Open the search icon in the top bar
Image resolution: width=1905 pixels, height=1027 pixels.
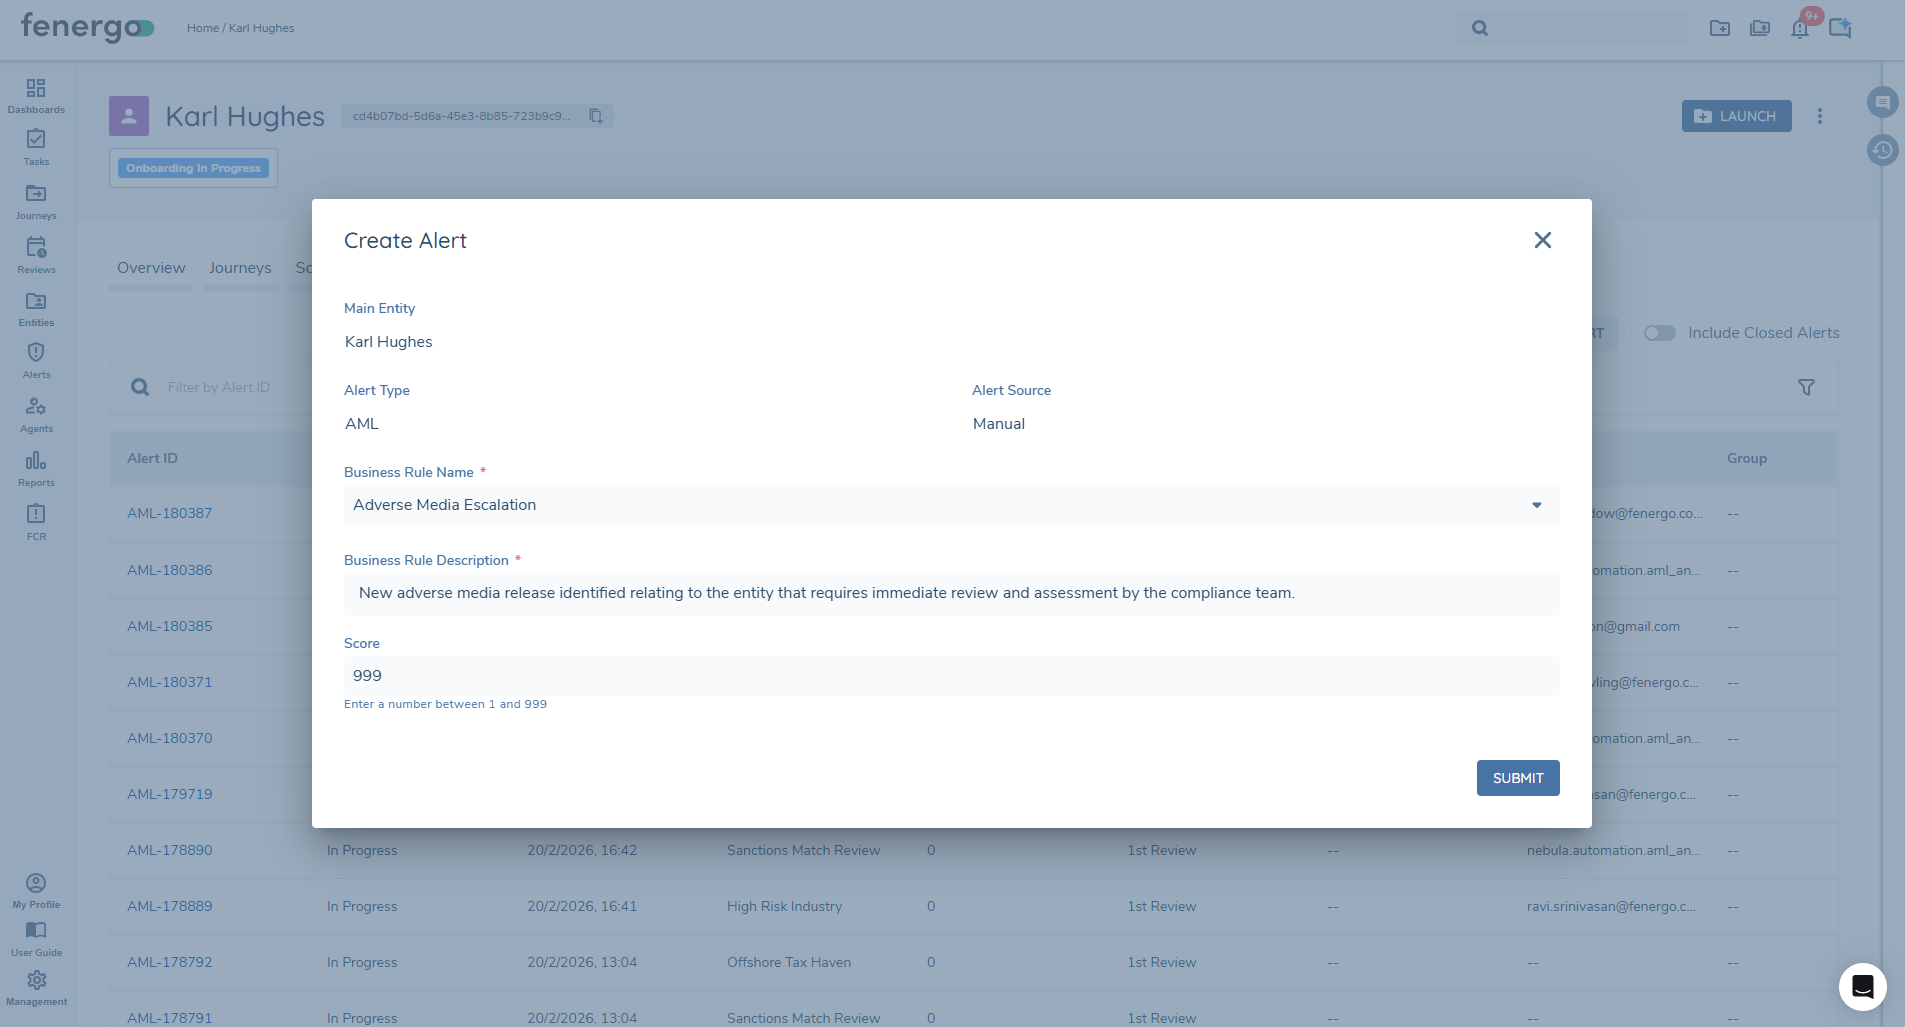point(1479,28)
